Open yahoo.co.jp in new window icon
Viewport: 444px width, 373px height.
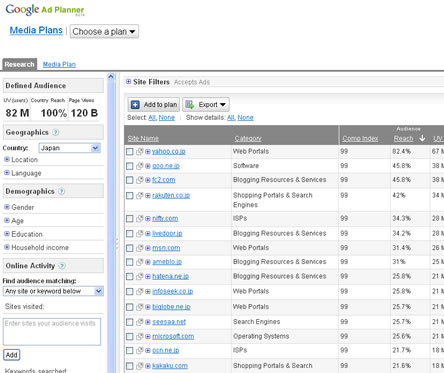(x=140, y=152)
